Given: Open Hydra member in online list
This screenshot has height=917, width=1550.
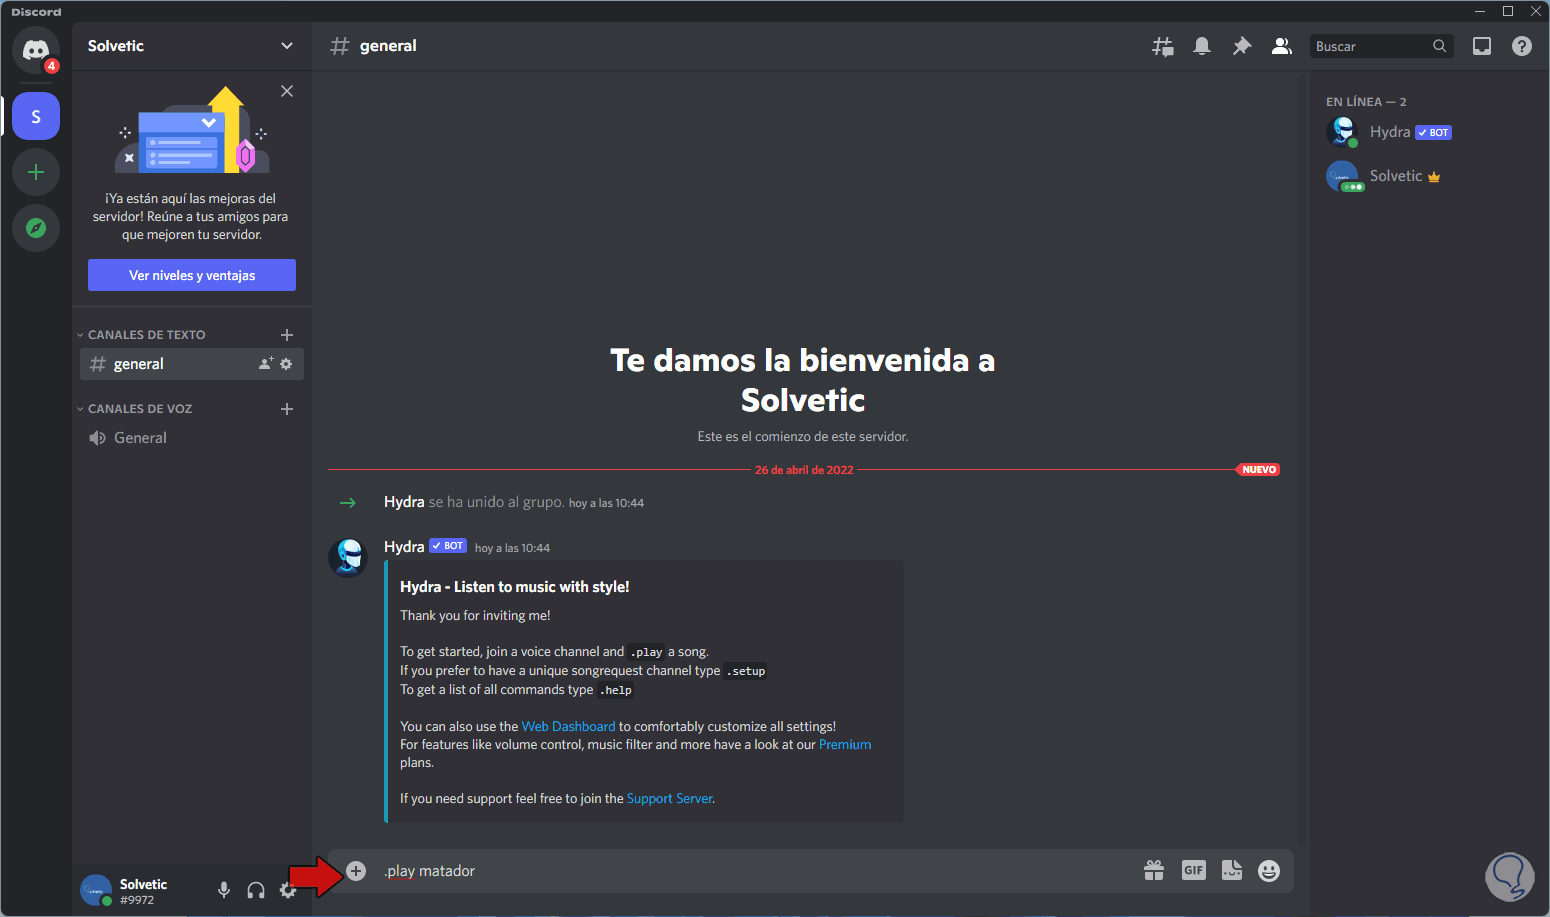Looking at the screenshot, I should pos(1427,132).
